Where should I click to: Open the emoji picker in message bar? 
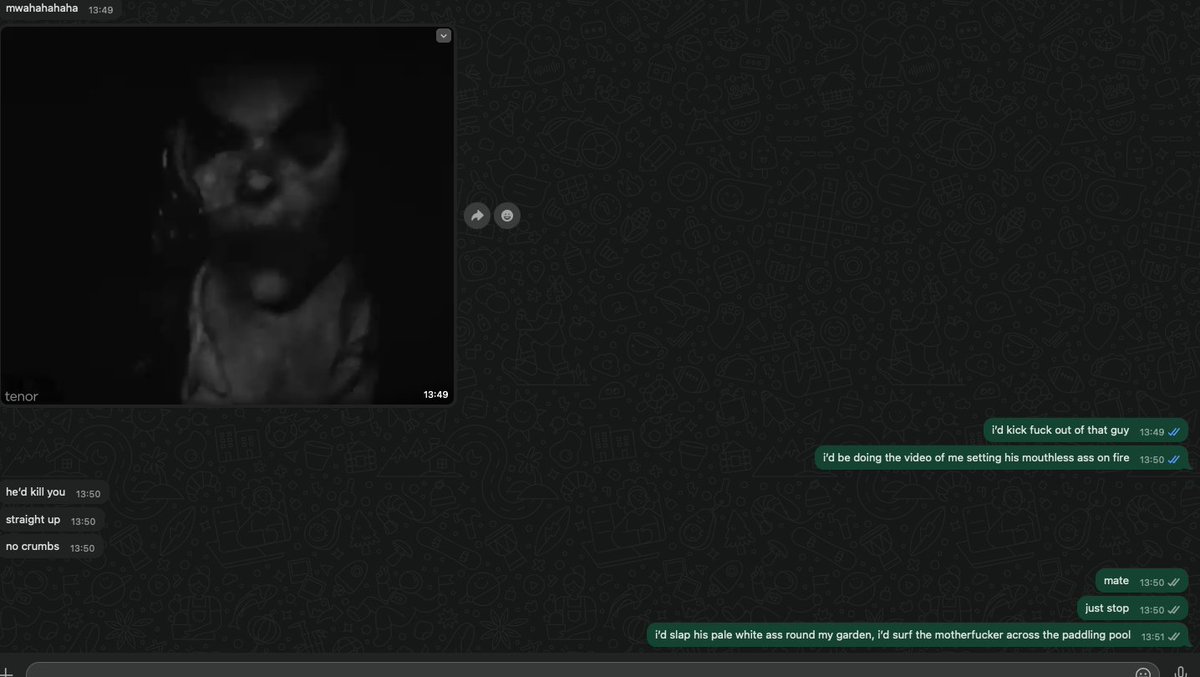[x=1143, y=671]
